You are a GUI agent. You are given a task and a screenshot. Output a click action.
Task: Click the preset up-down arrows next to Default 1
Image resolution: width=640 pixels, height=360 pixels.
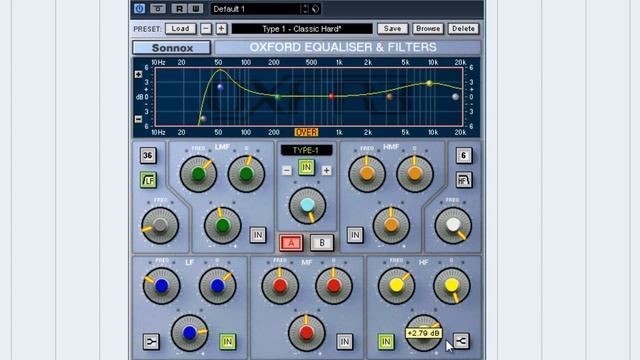pyautogui.click(x=305, y=9)
